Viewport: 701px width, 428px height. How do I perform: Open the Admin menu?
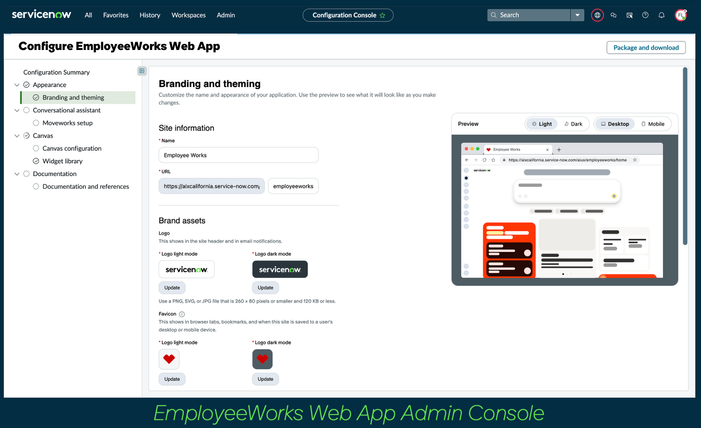coord(226,15)
